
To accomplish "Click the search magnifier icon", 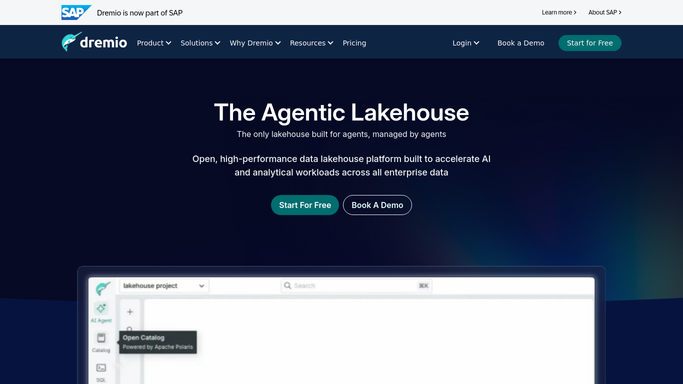I will [287, 286].
